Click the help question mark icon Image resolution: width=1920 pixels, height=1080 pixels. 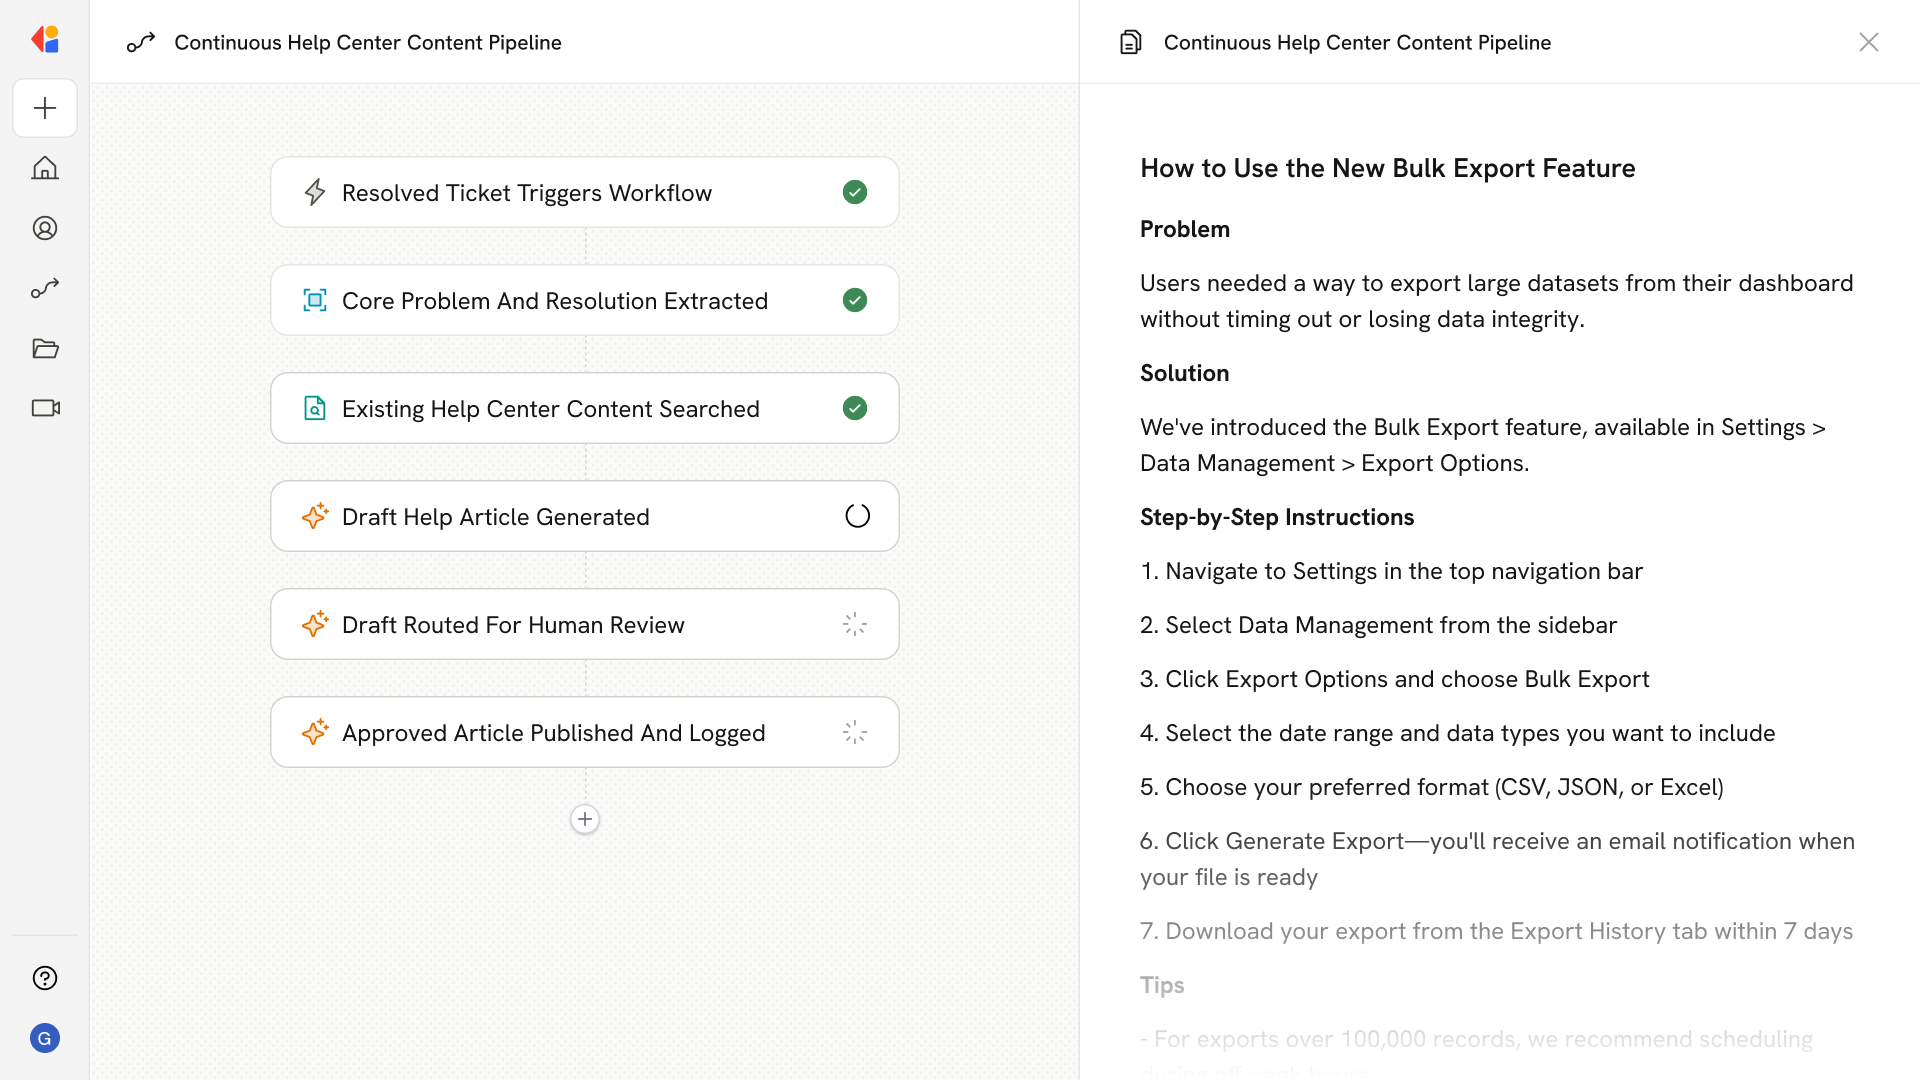pos(45,978)
